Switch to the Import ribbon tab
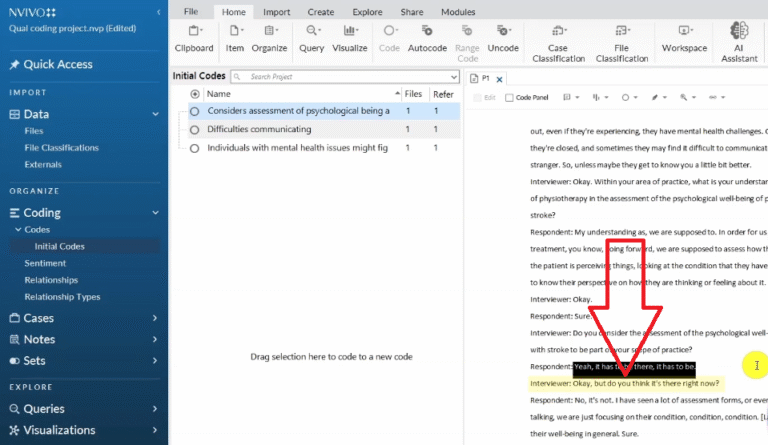 (x=276, y=12)
